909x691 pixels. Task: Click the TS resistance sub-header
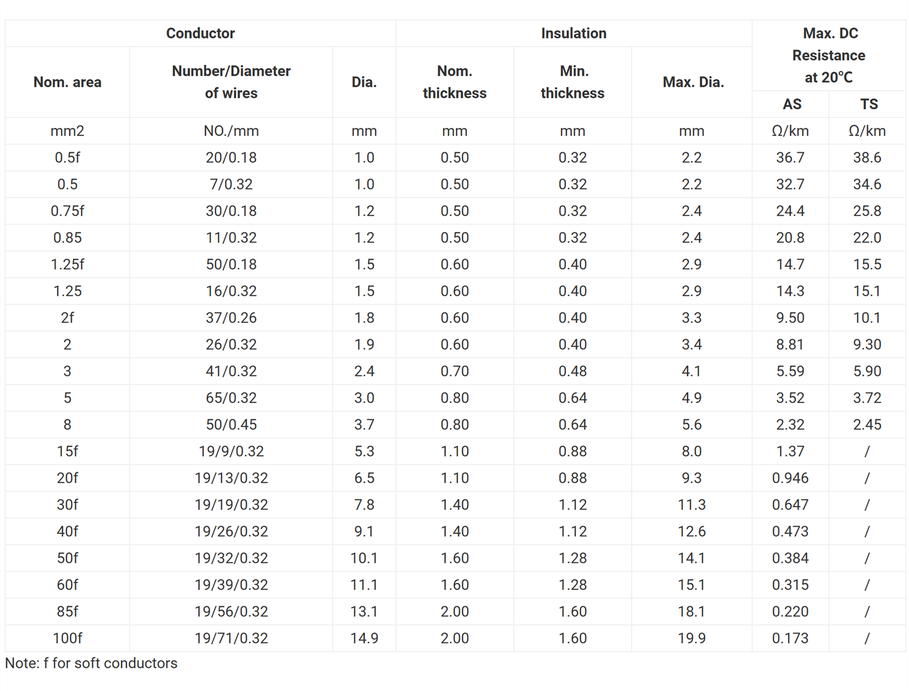(x=868, y=104)
